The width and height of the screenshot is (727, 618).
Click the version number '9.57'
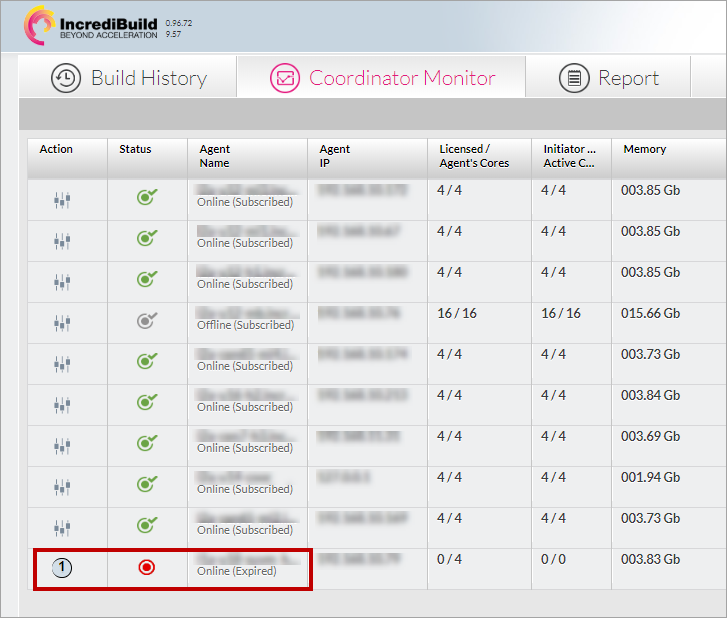[x=173, y=34]
